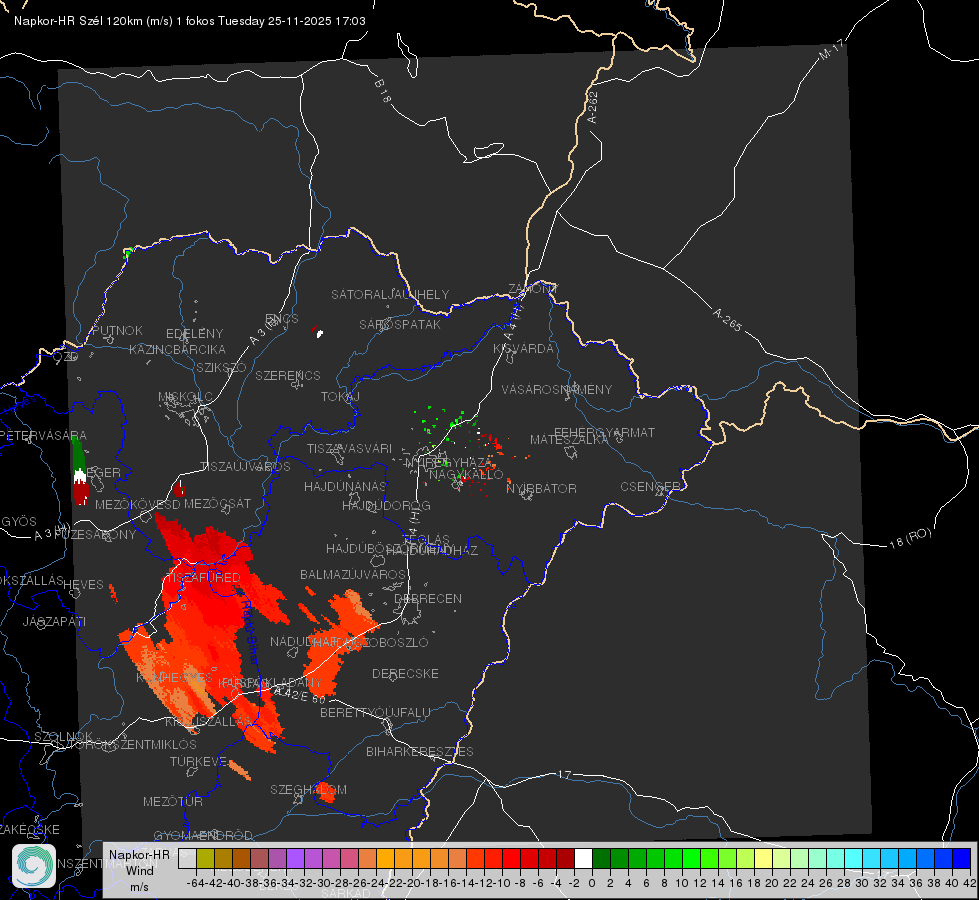Image resolution: width=979 pixels, height=900 pixels.
Task: Pick the pale yellow legend swatch
Action: click(764, 858)
